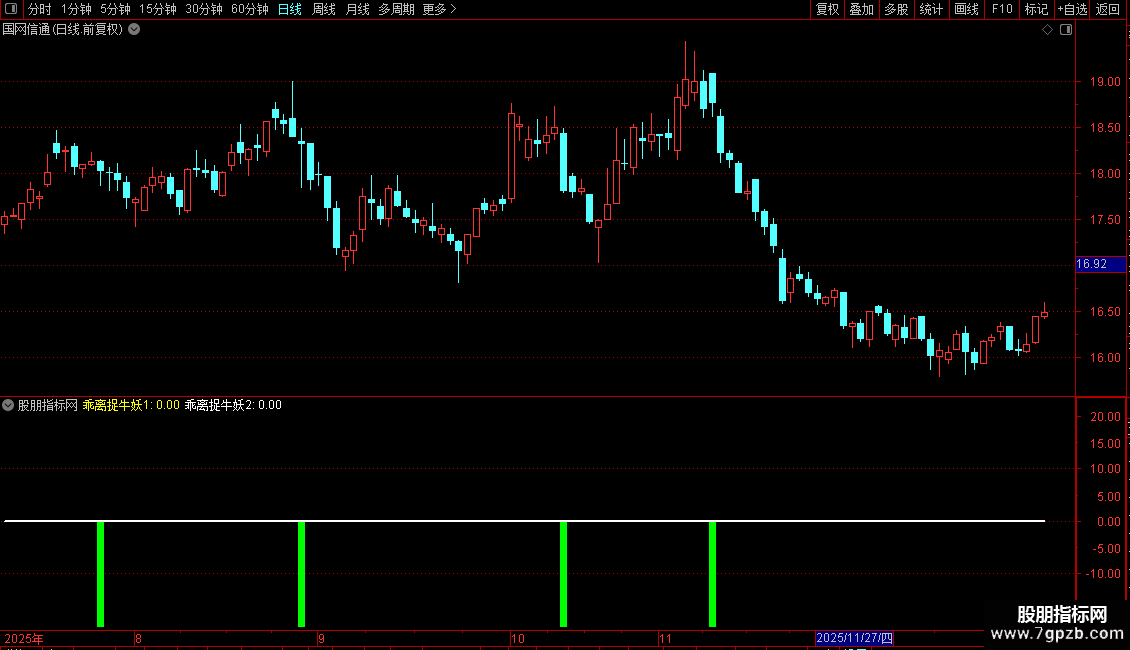Select the 30分钟 period
The height and width of the screenshot is (650, 1130).
(204, 9)
